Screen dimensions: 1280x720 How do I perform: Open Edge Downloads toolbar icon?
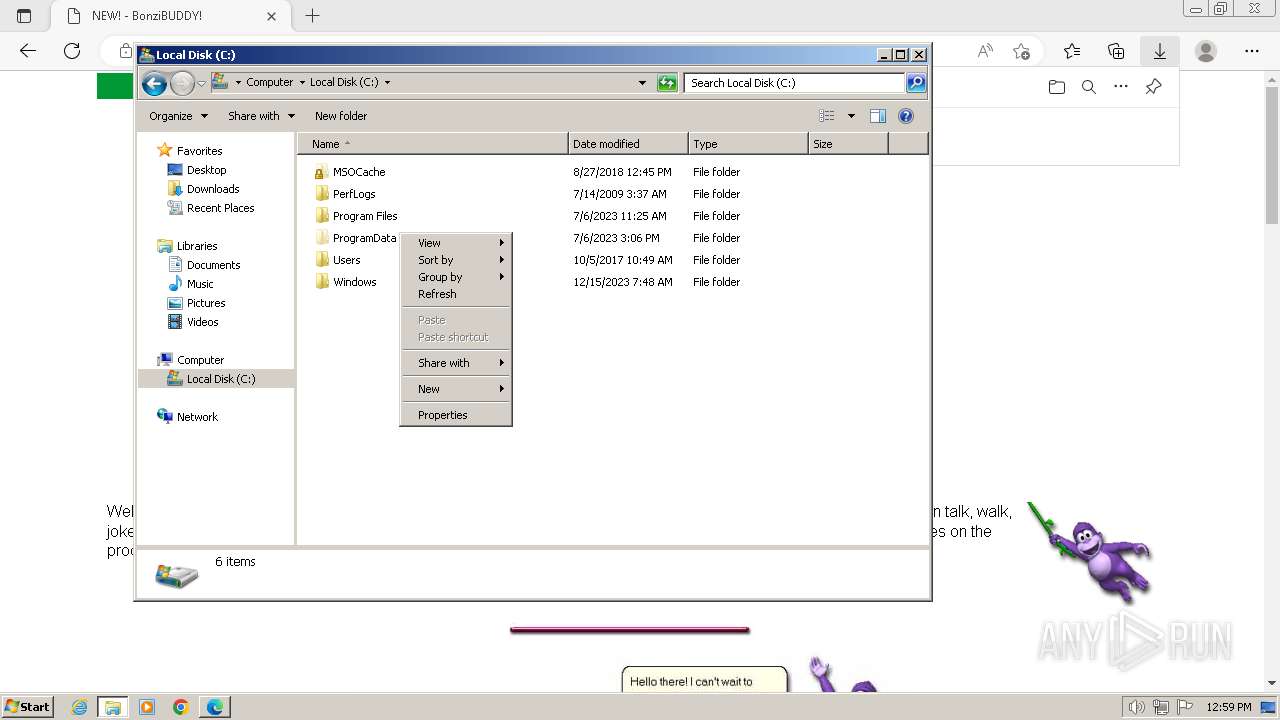click(1160, 51)
